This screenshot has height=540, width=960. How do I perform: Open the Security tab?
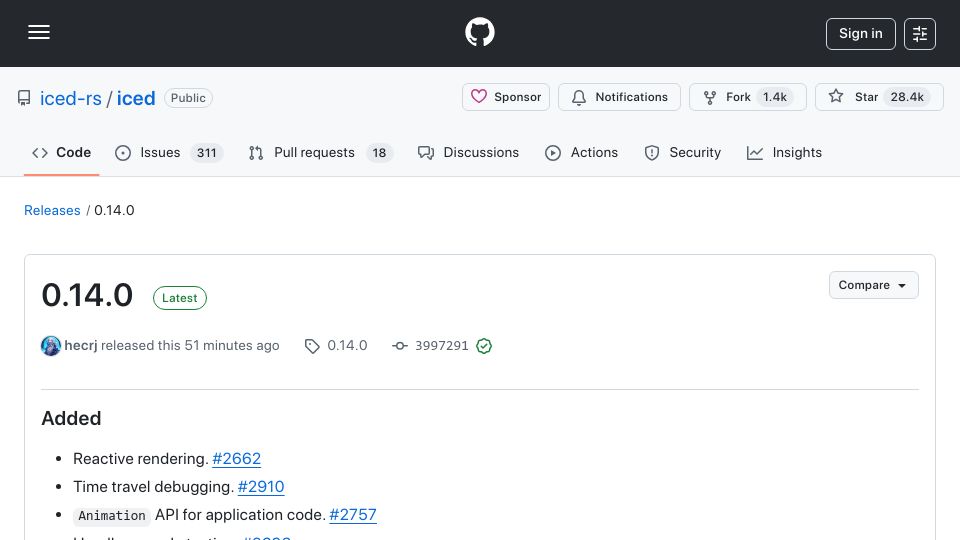coord(683,152)
